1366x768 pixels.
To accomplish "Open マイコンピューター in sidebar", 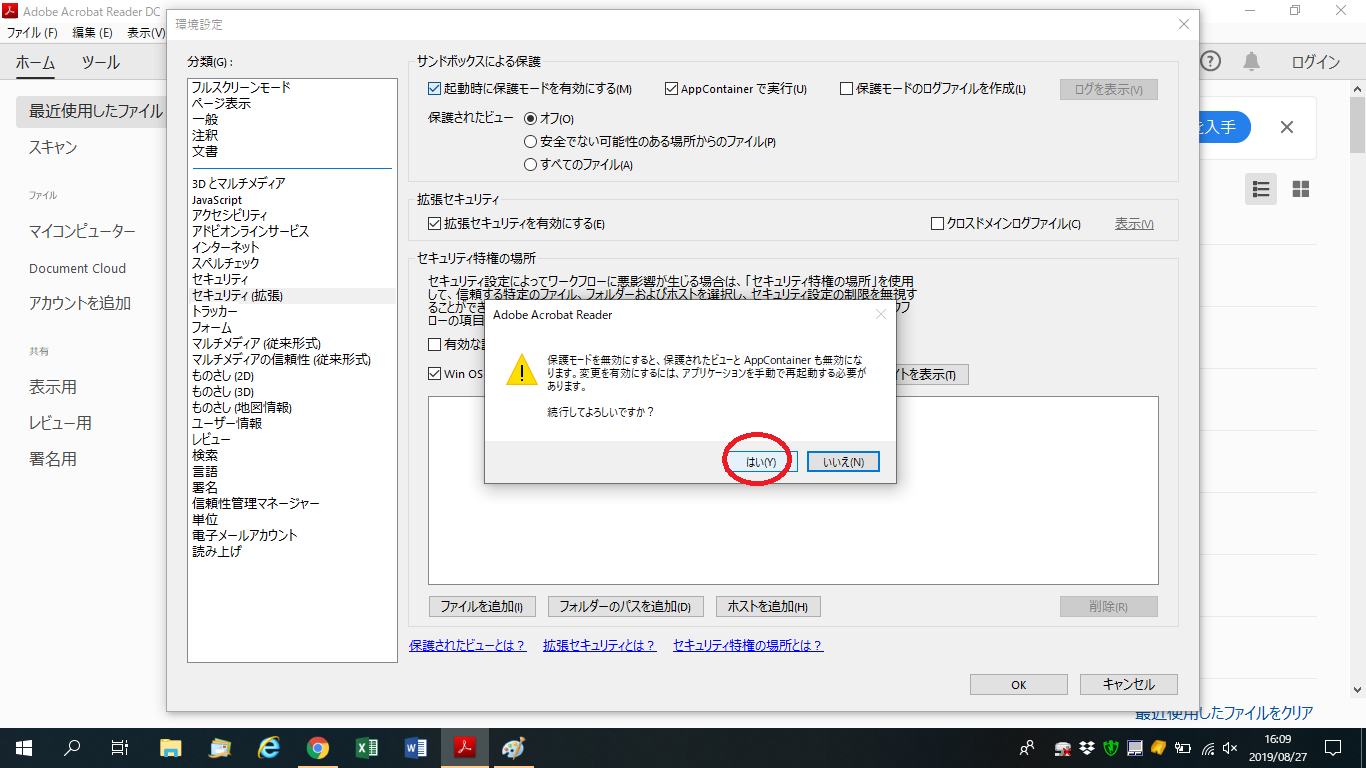I will coord(82,232).
